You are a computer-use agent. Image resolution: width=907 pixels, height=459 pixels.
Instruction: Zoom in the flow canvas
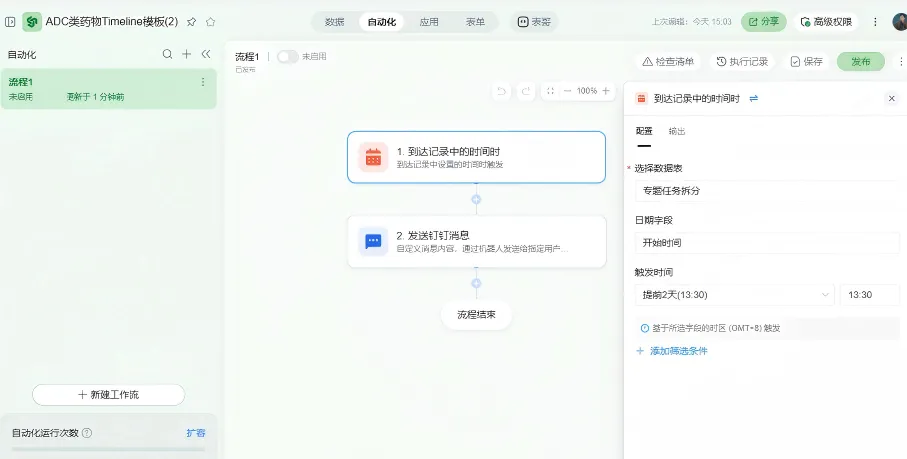coord(606,91)
